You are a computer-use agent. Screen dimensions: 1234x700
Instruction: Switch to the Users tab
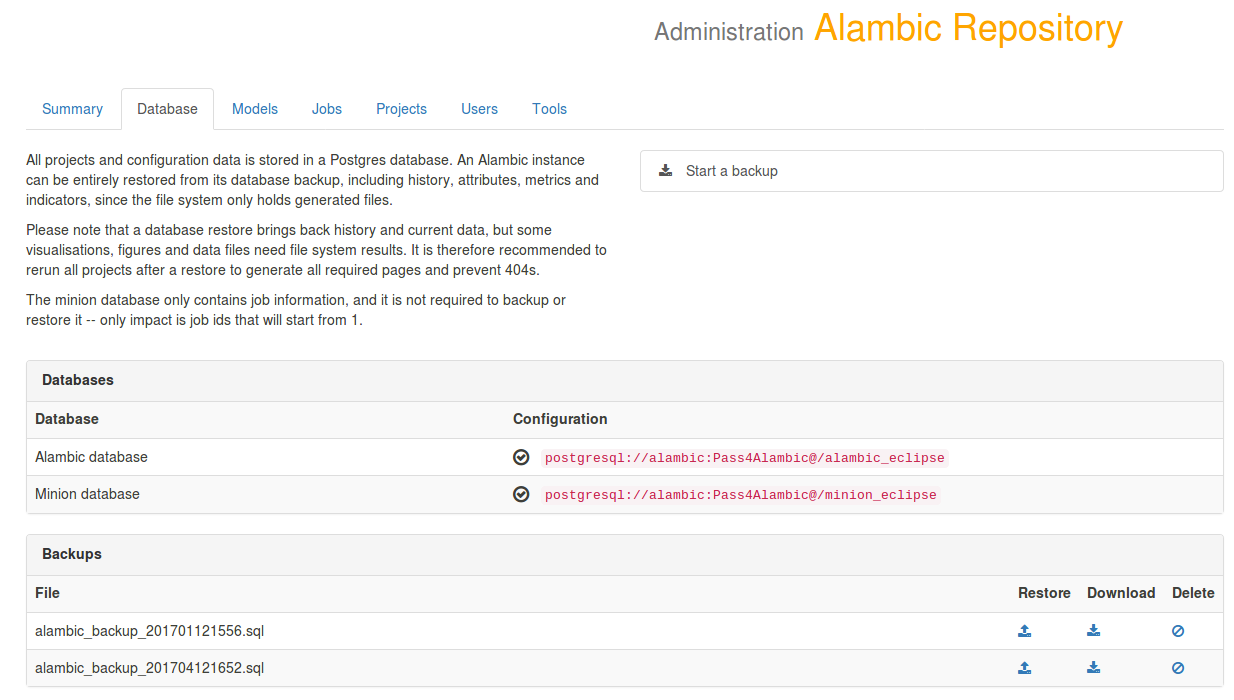click(x=479, y=108)
